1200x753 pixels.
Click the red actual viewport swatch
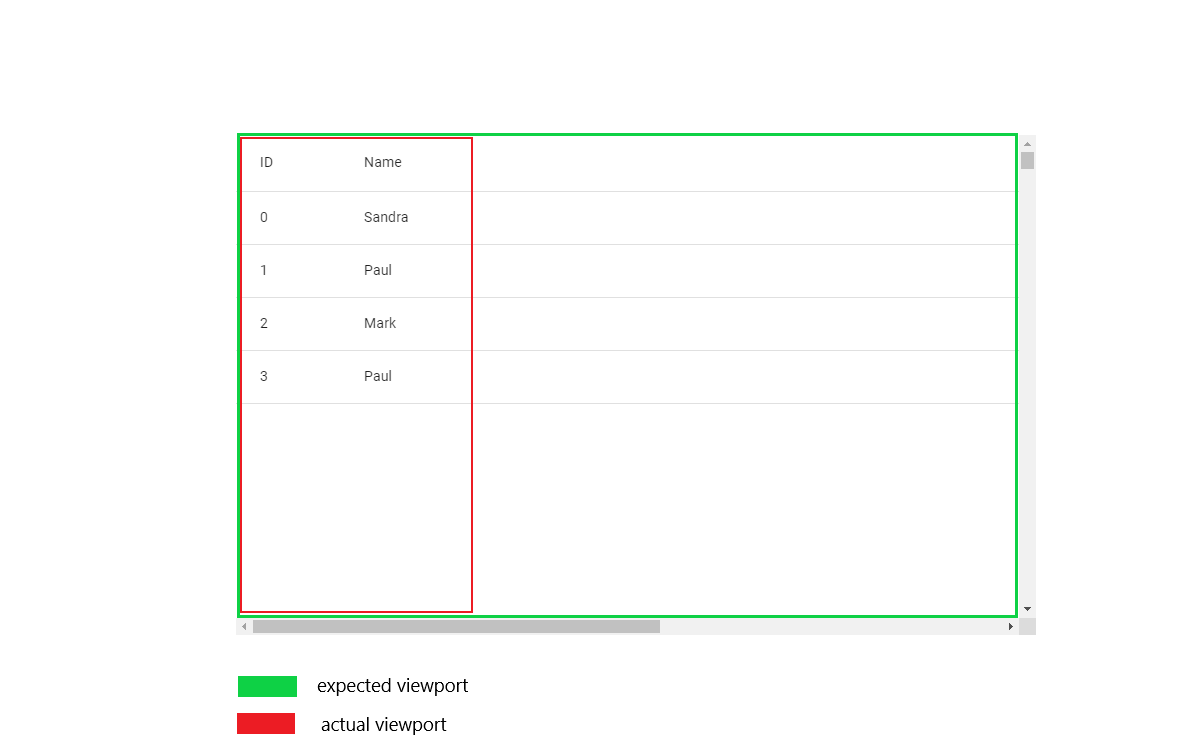point(266,723)
